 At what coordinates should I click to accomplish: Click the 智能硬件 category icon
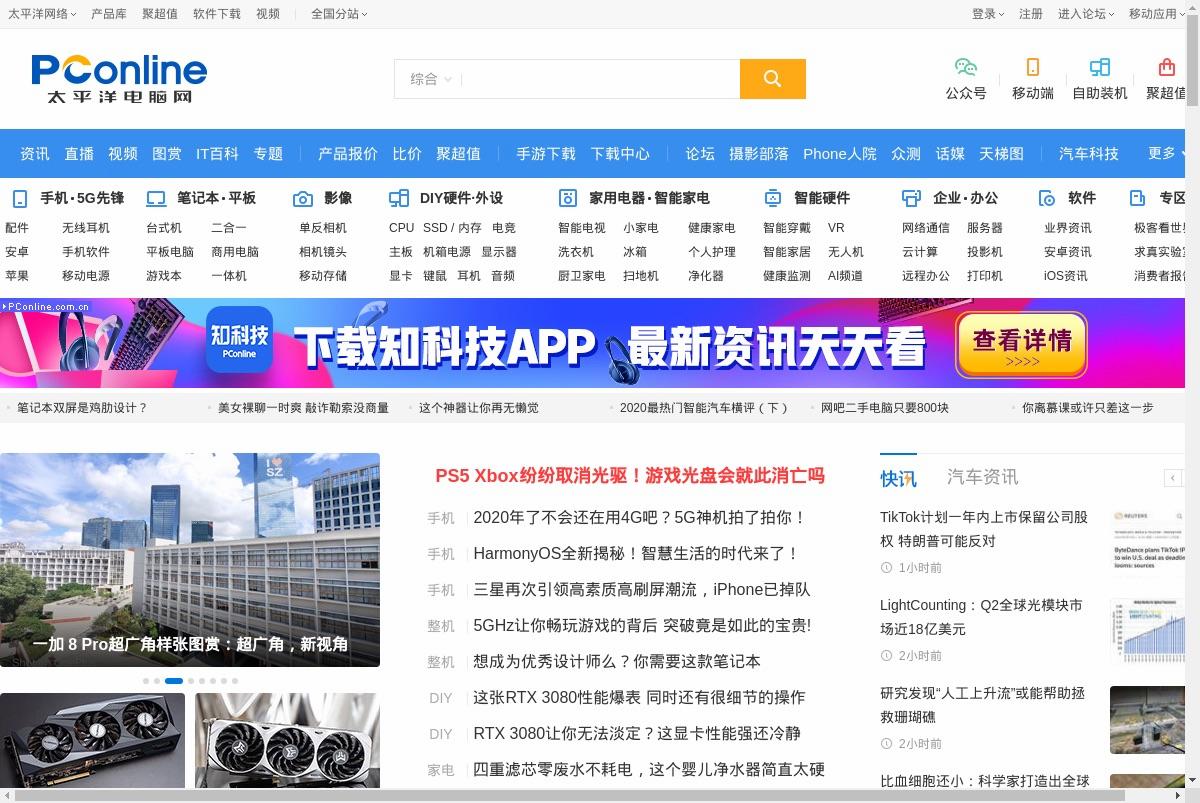773,198
